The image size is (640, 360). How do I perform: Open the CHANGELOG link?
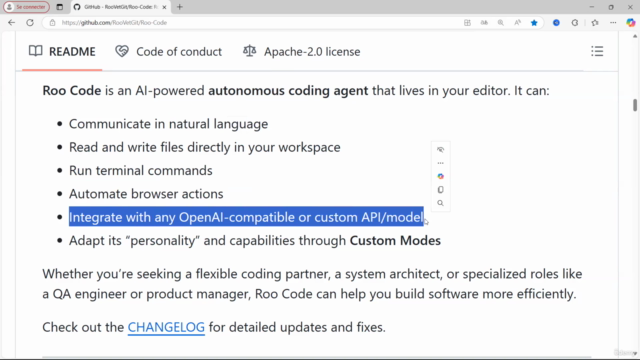pyautogui.click(x=166, y=327)
